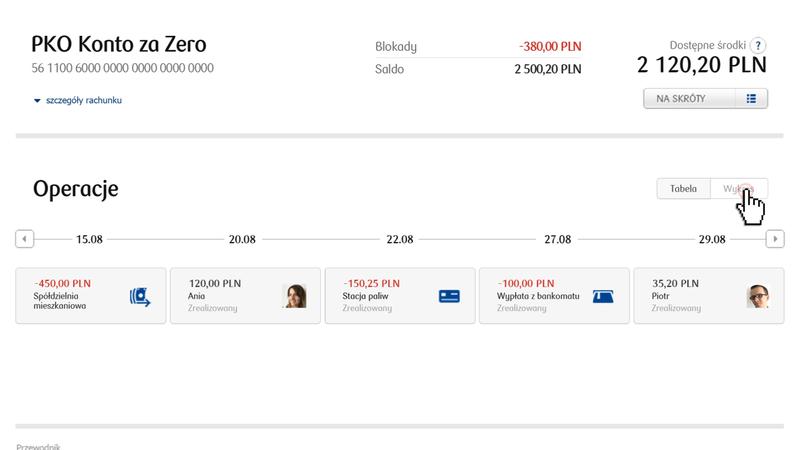Image resolution: width=800 pixels, height=450 pixels.
Task: Click the Przewodnik link at the bottom
Action: pyautogui.click(x=38, y=446)
